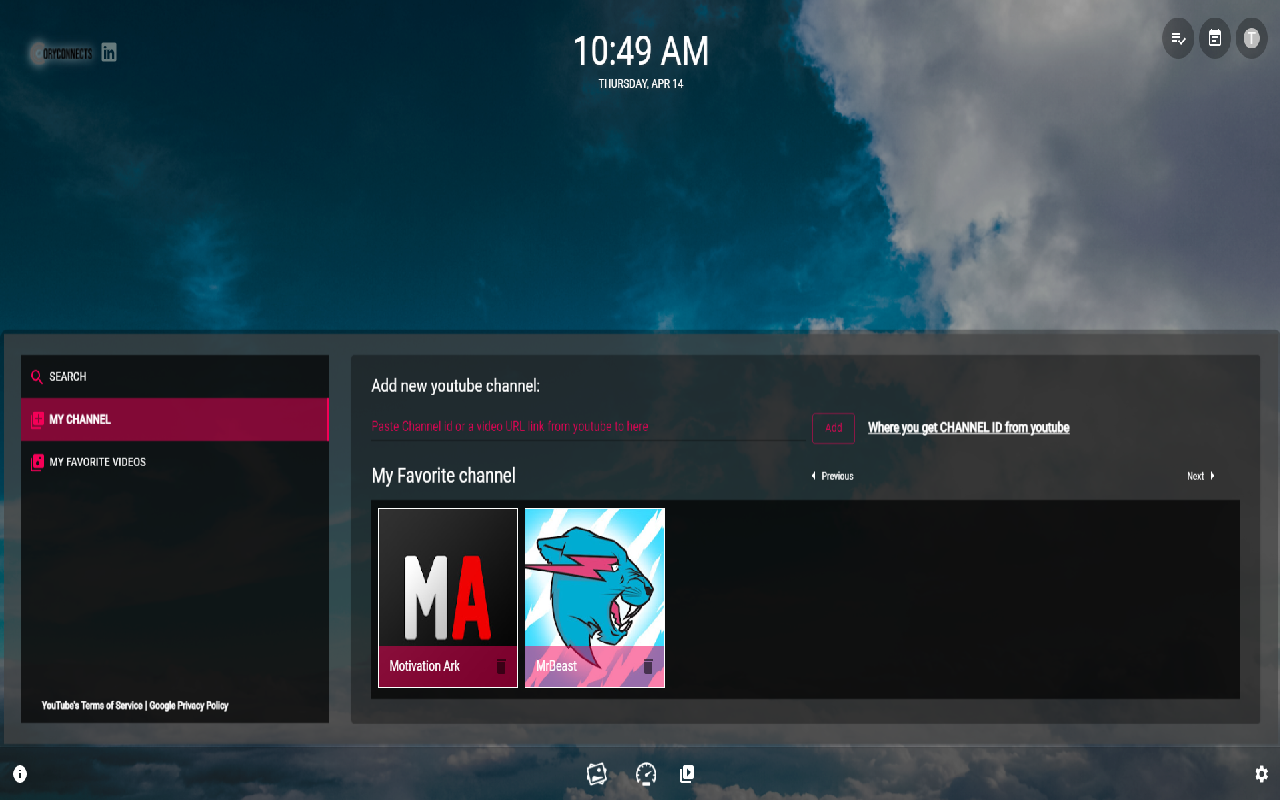Click the Motivation Ark channel name
This screenshot has width=1280, height=800.
425,666
